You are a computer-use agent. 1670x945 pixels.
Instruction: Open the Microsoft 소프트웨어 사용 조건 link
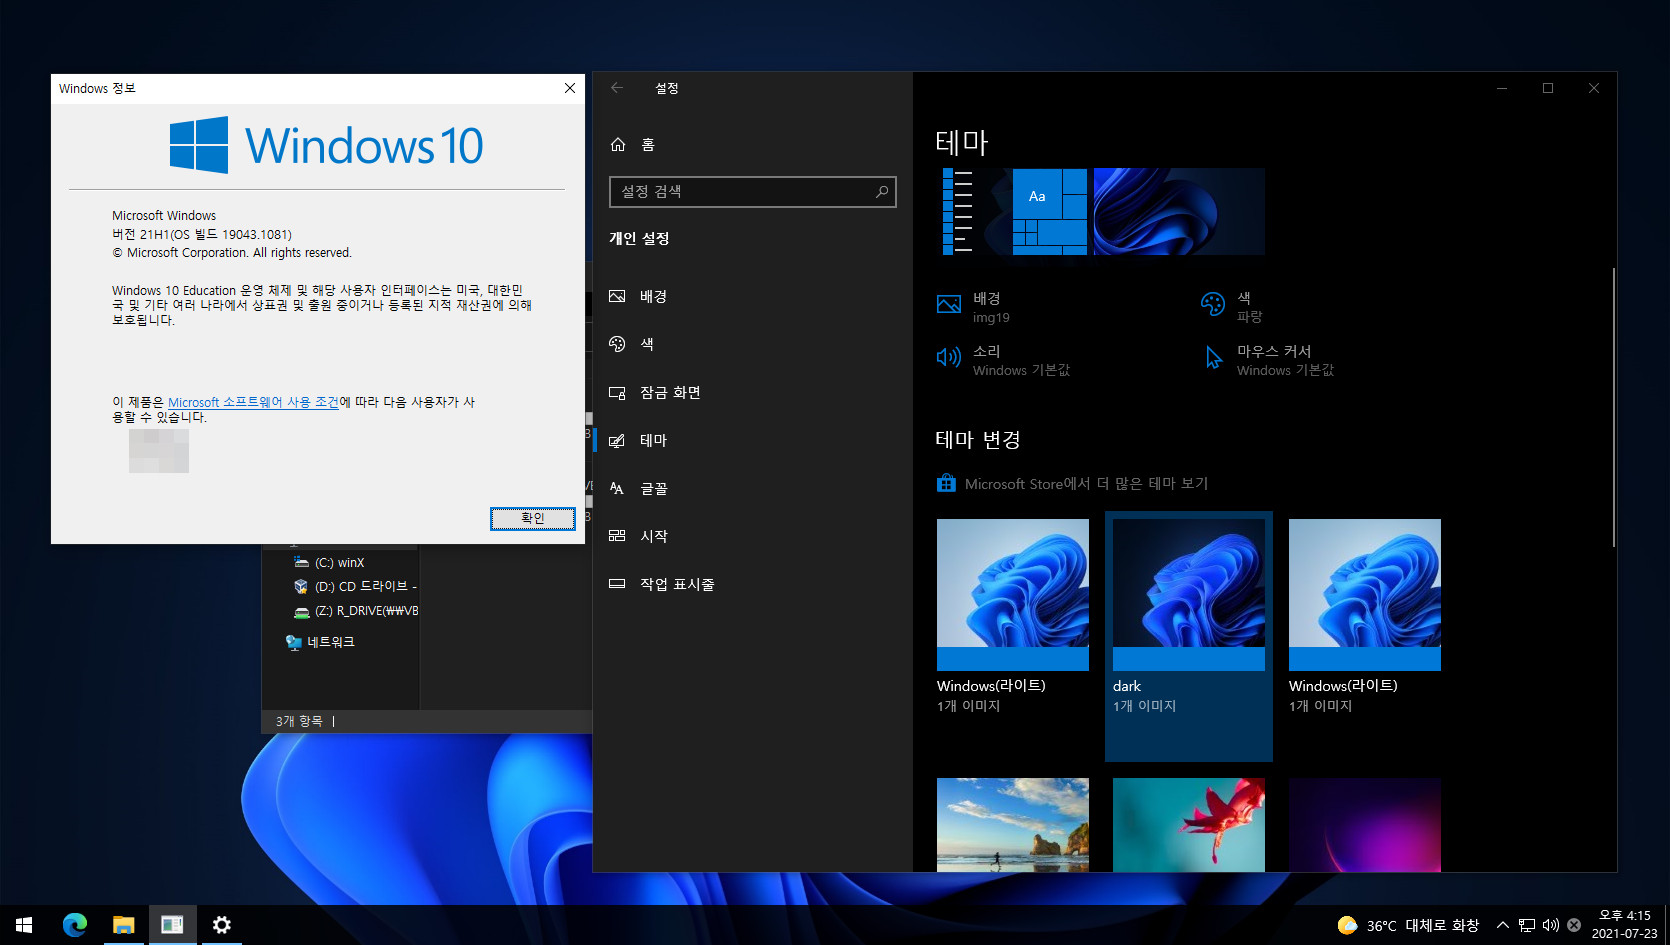click(x=253, y=402)
